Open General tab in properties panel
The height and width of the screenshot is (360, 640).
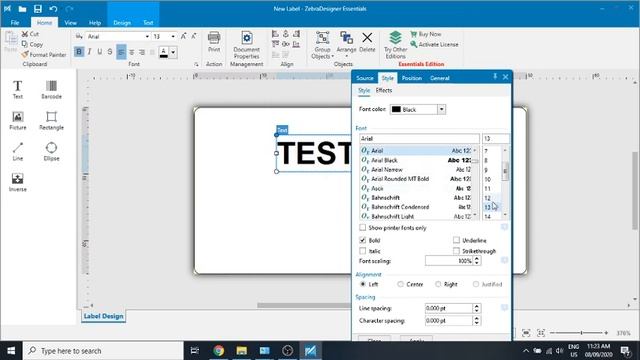point(440,78)
